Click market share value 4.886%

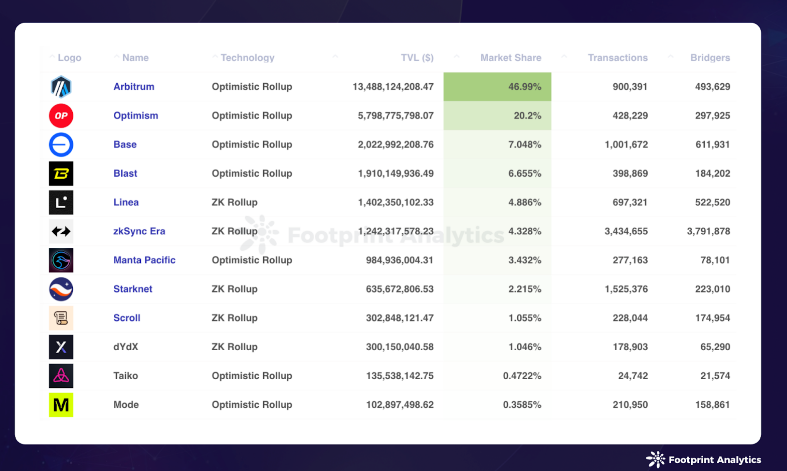pos(524,202)
